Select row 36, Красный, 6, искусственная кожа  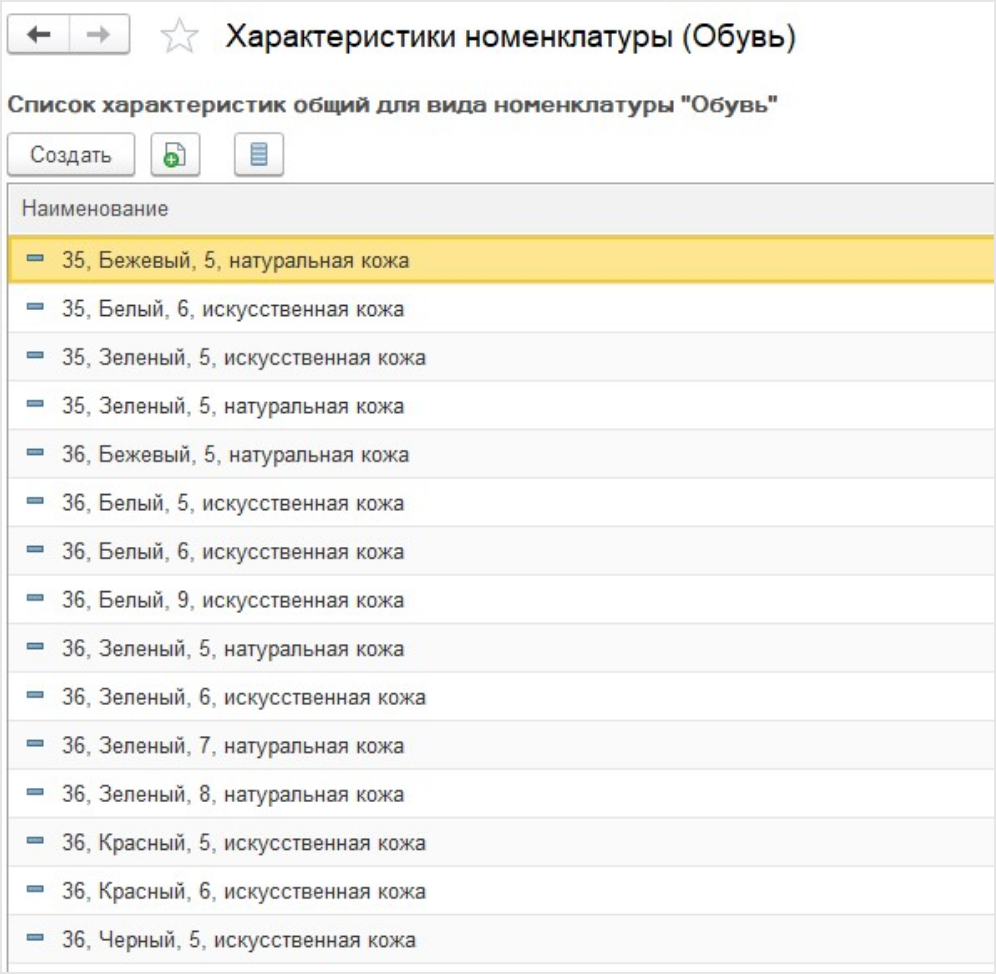tap(243, 892)
